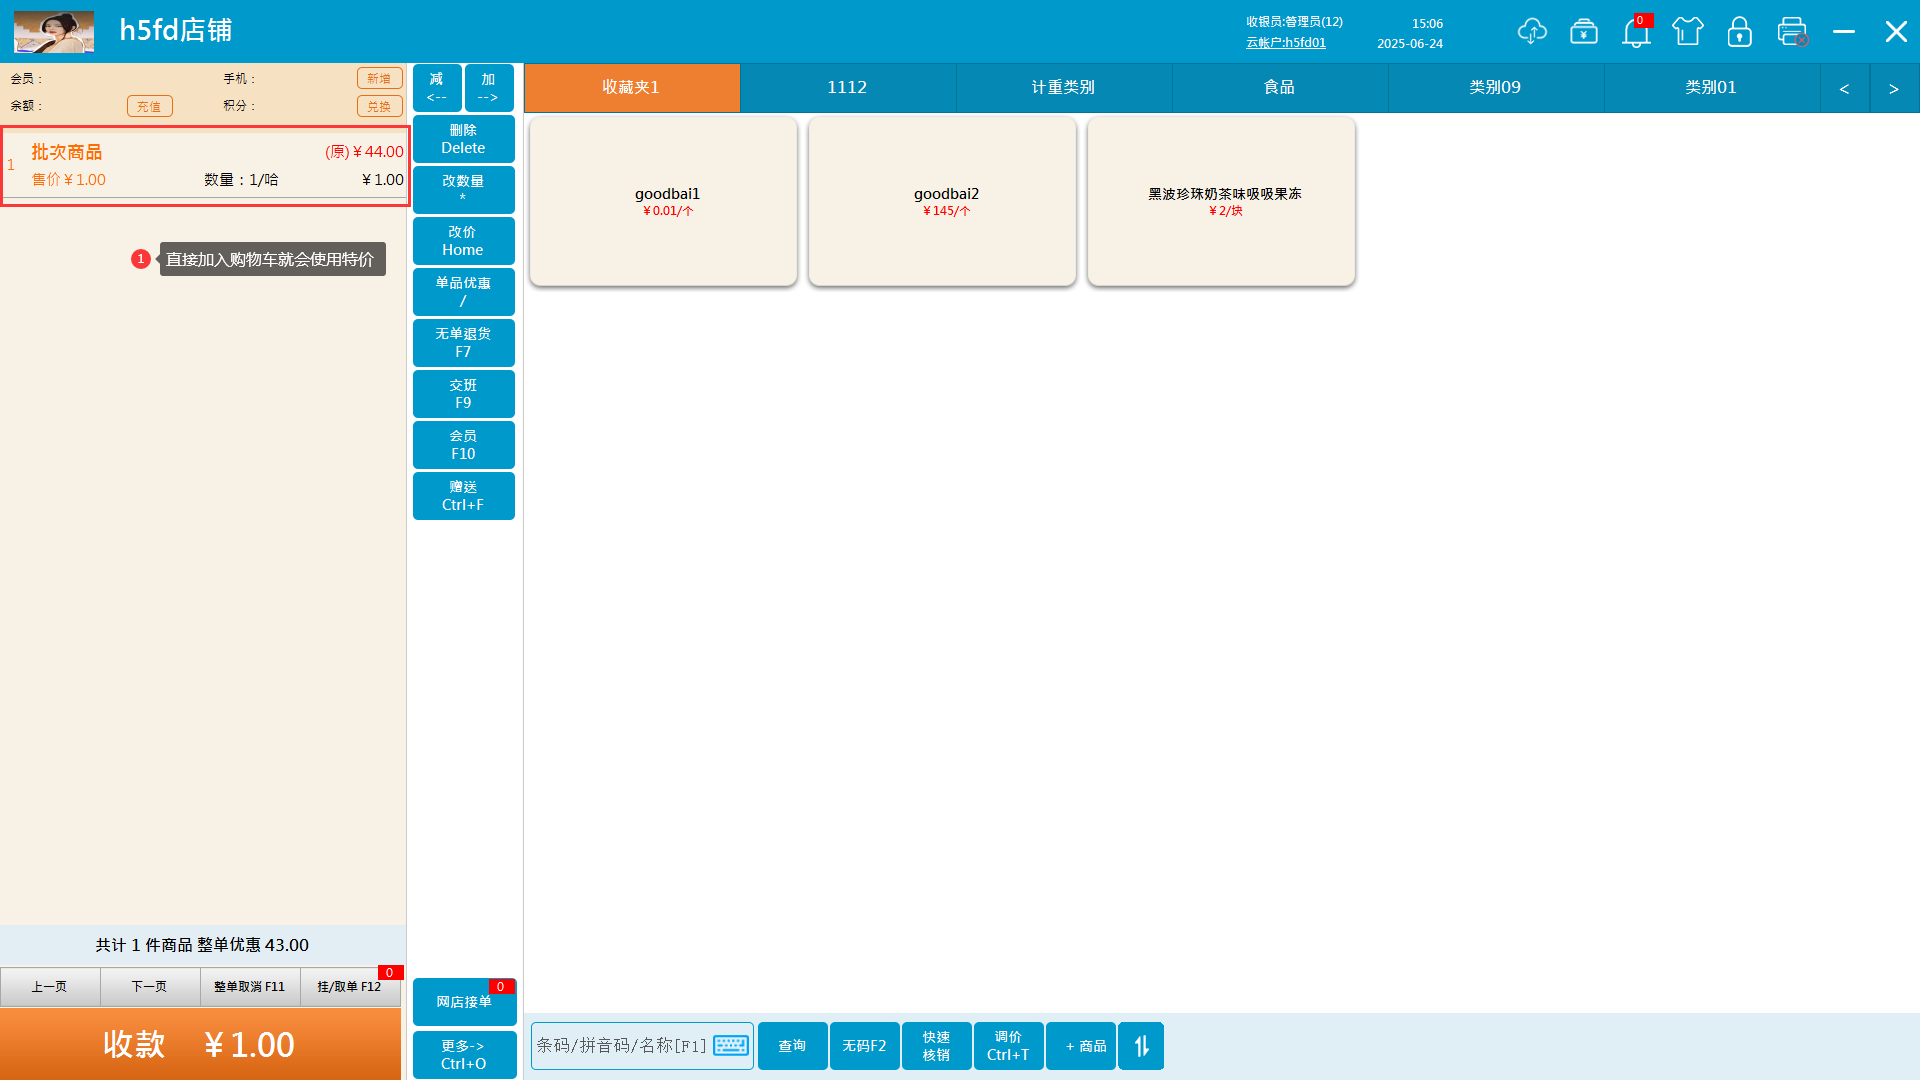Click the 云帐户:h5fd01 link
This screenshot has width=1920, height=1080.
[1285, 43]
